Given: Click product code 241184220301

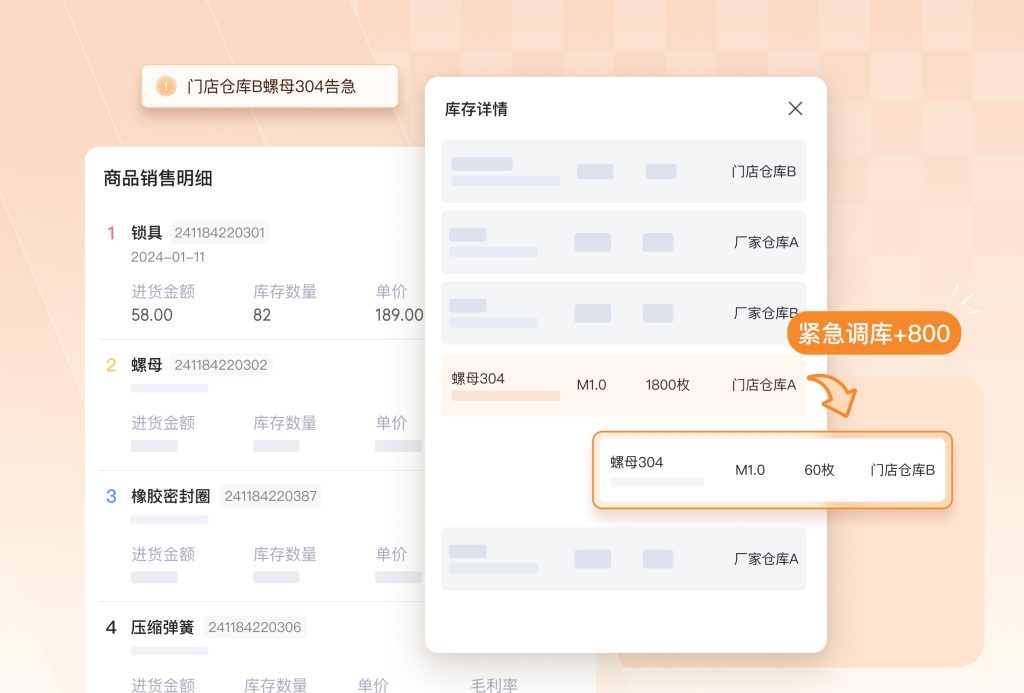Looking at the screenshot, I should 219,233.
